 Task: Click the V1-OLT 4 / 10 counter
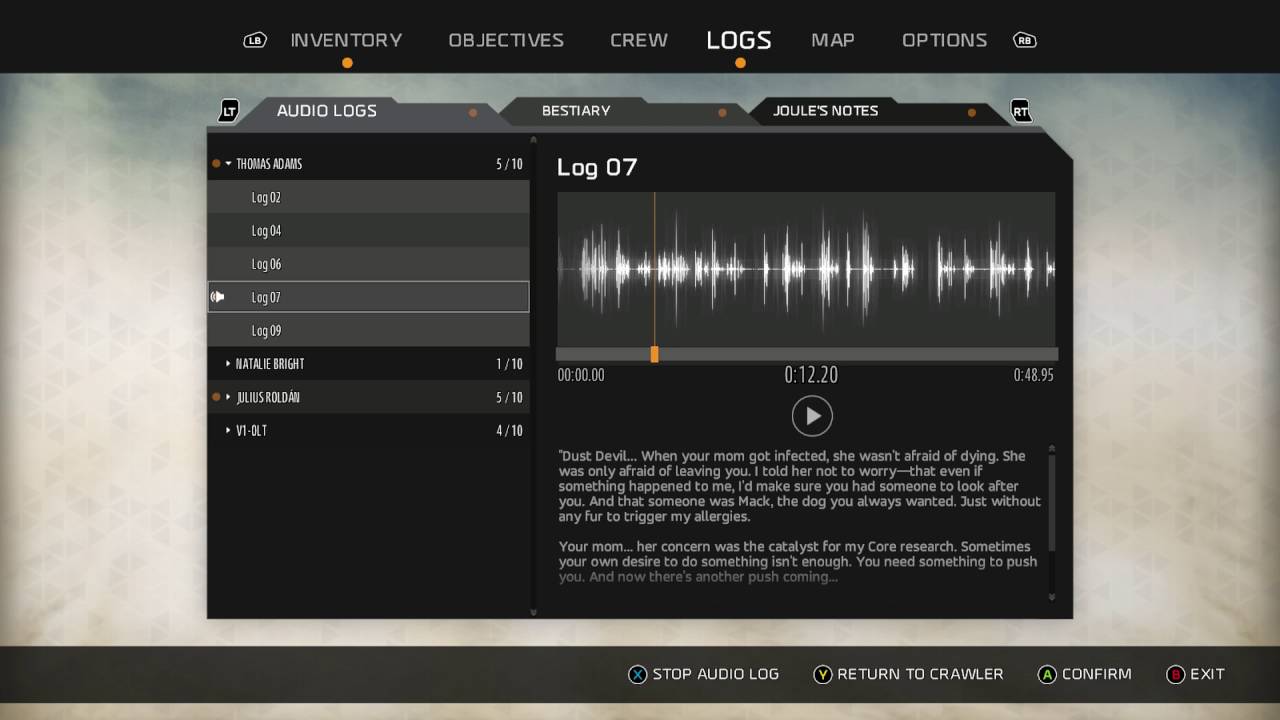click(x=509, y=431)
